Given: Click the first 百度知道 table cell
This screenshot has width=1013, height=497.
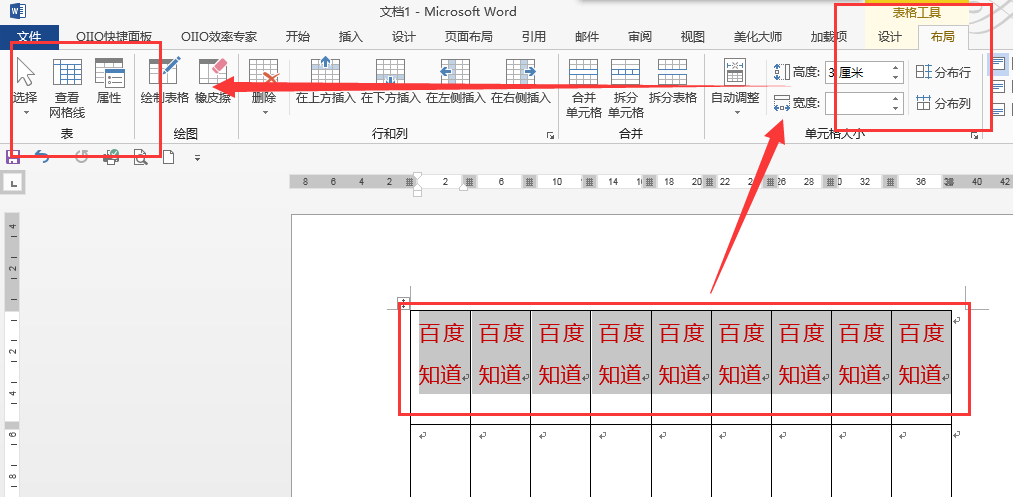Looking at the screenshot, I should [x=441, y=366].
